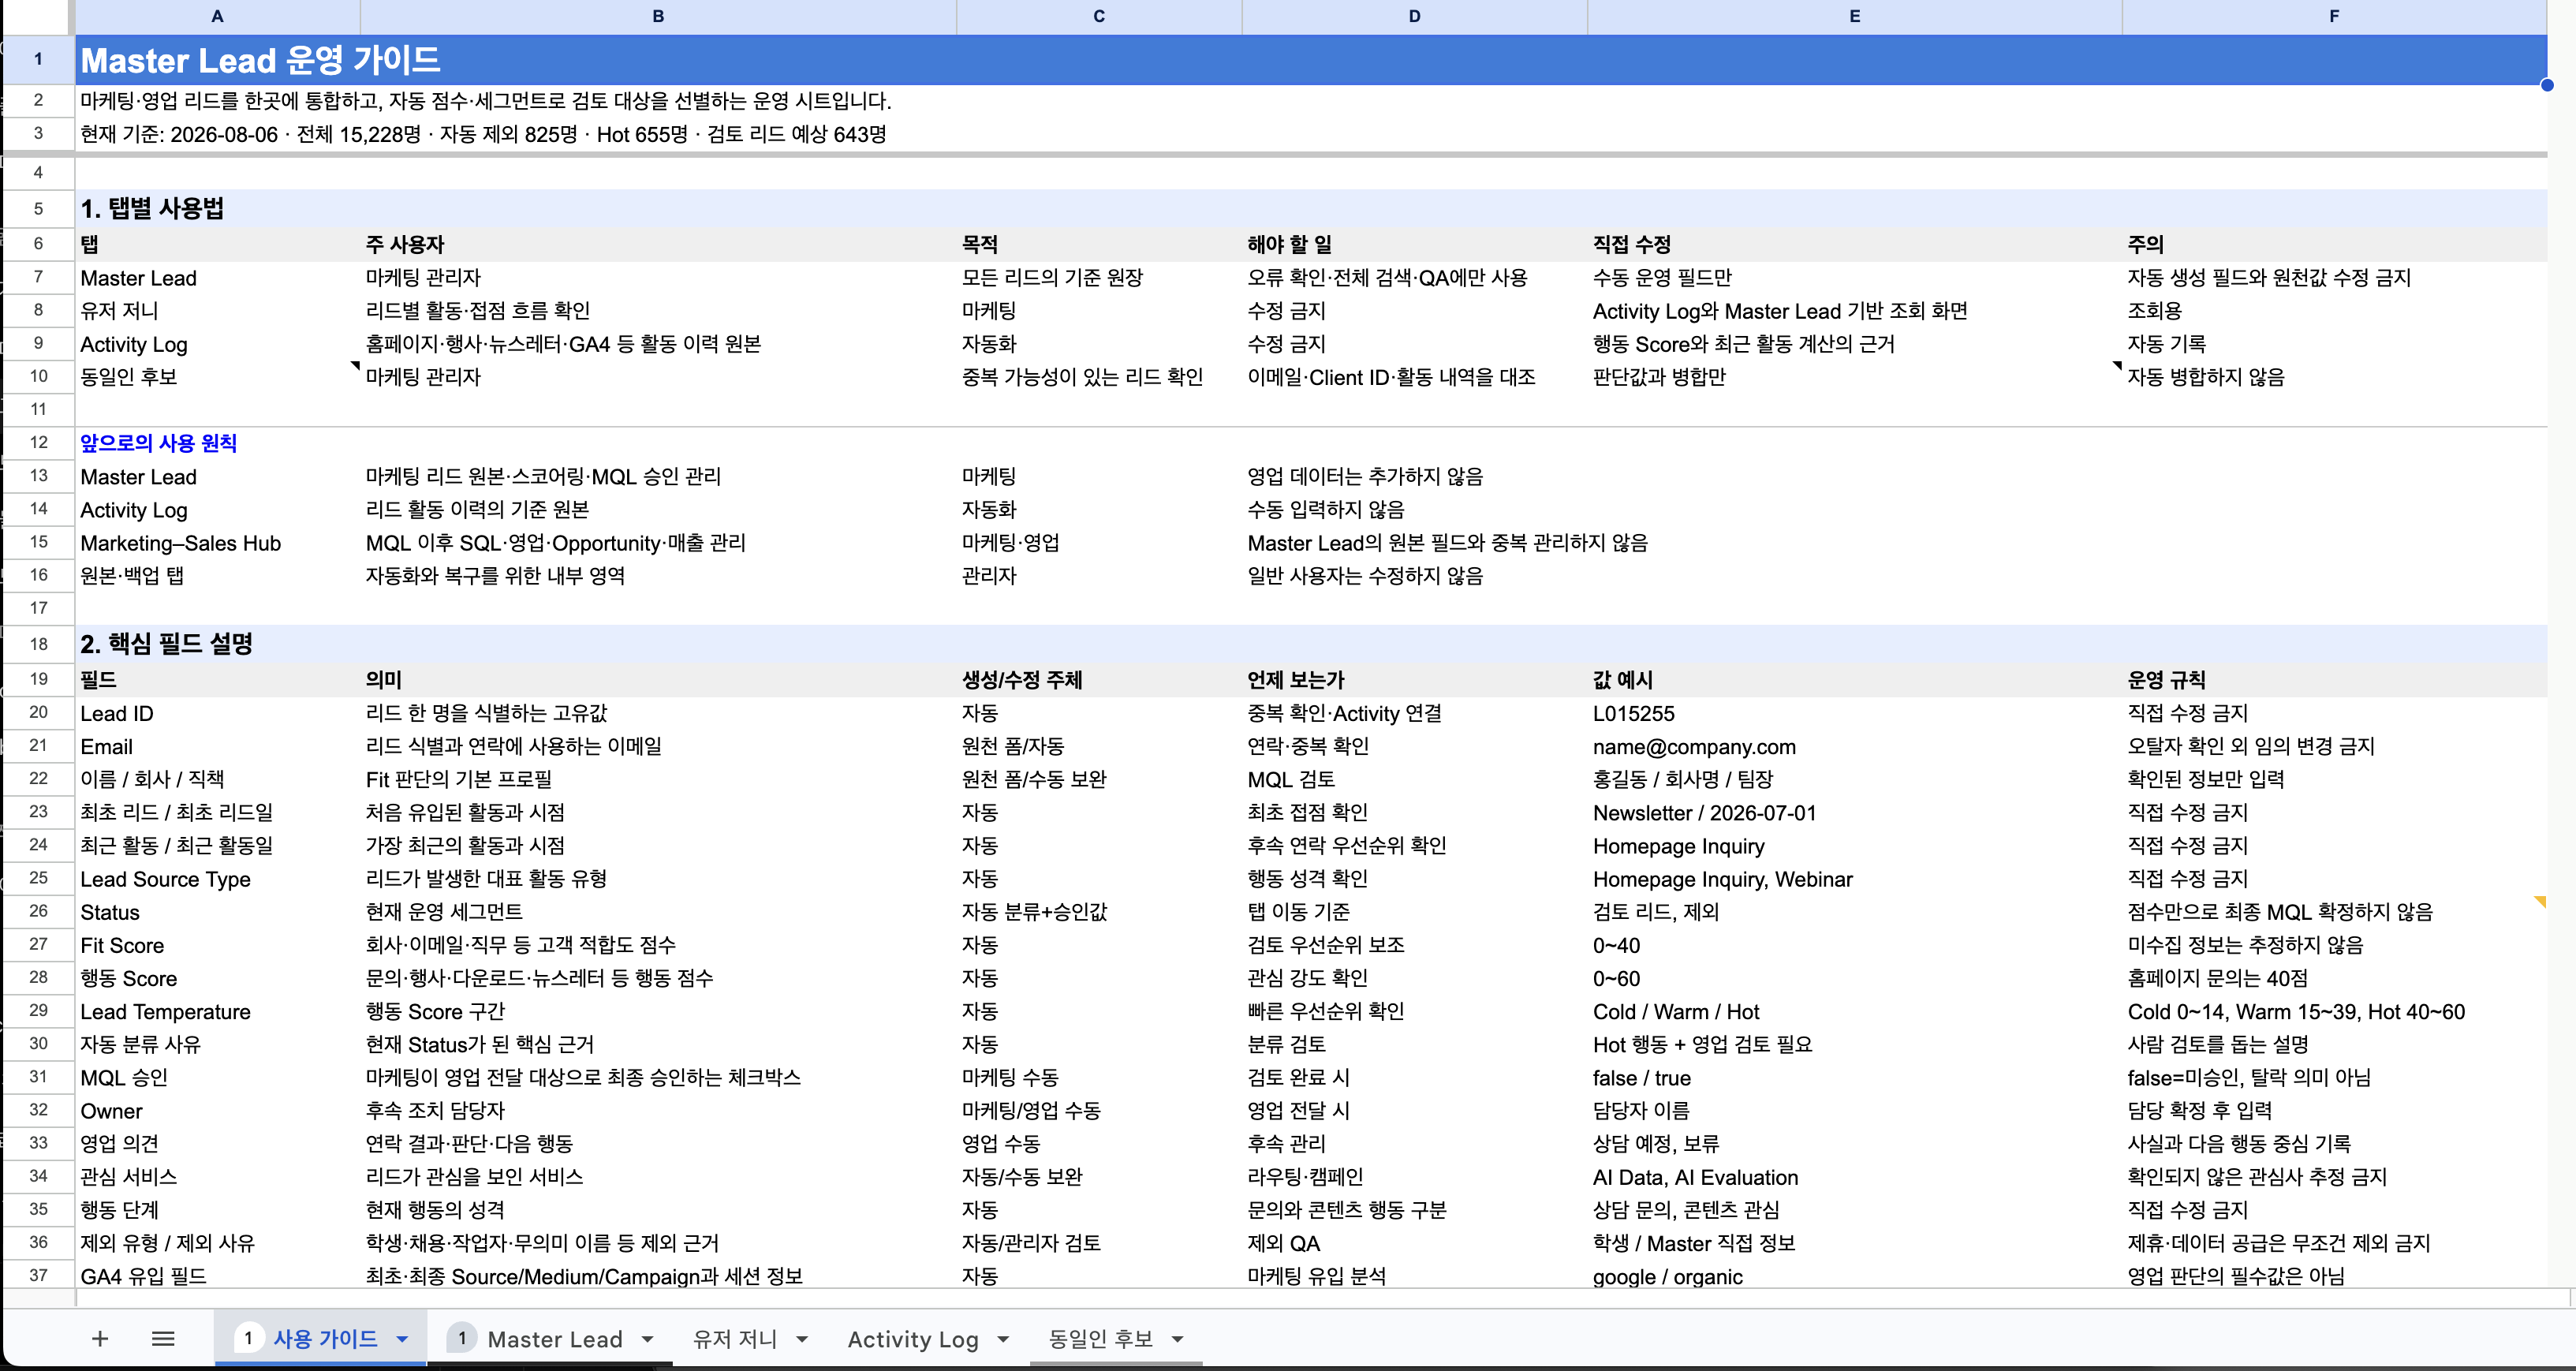Select the L015255 Lead ID example cell
This screenshot has height=1371, width=2576.
pyautogui.click(x=1854, y=713)
